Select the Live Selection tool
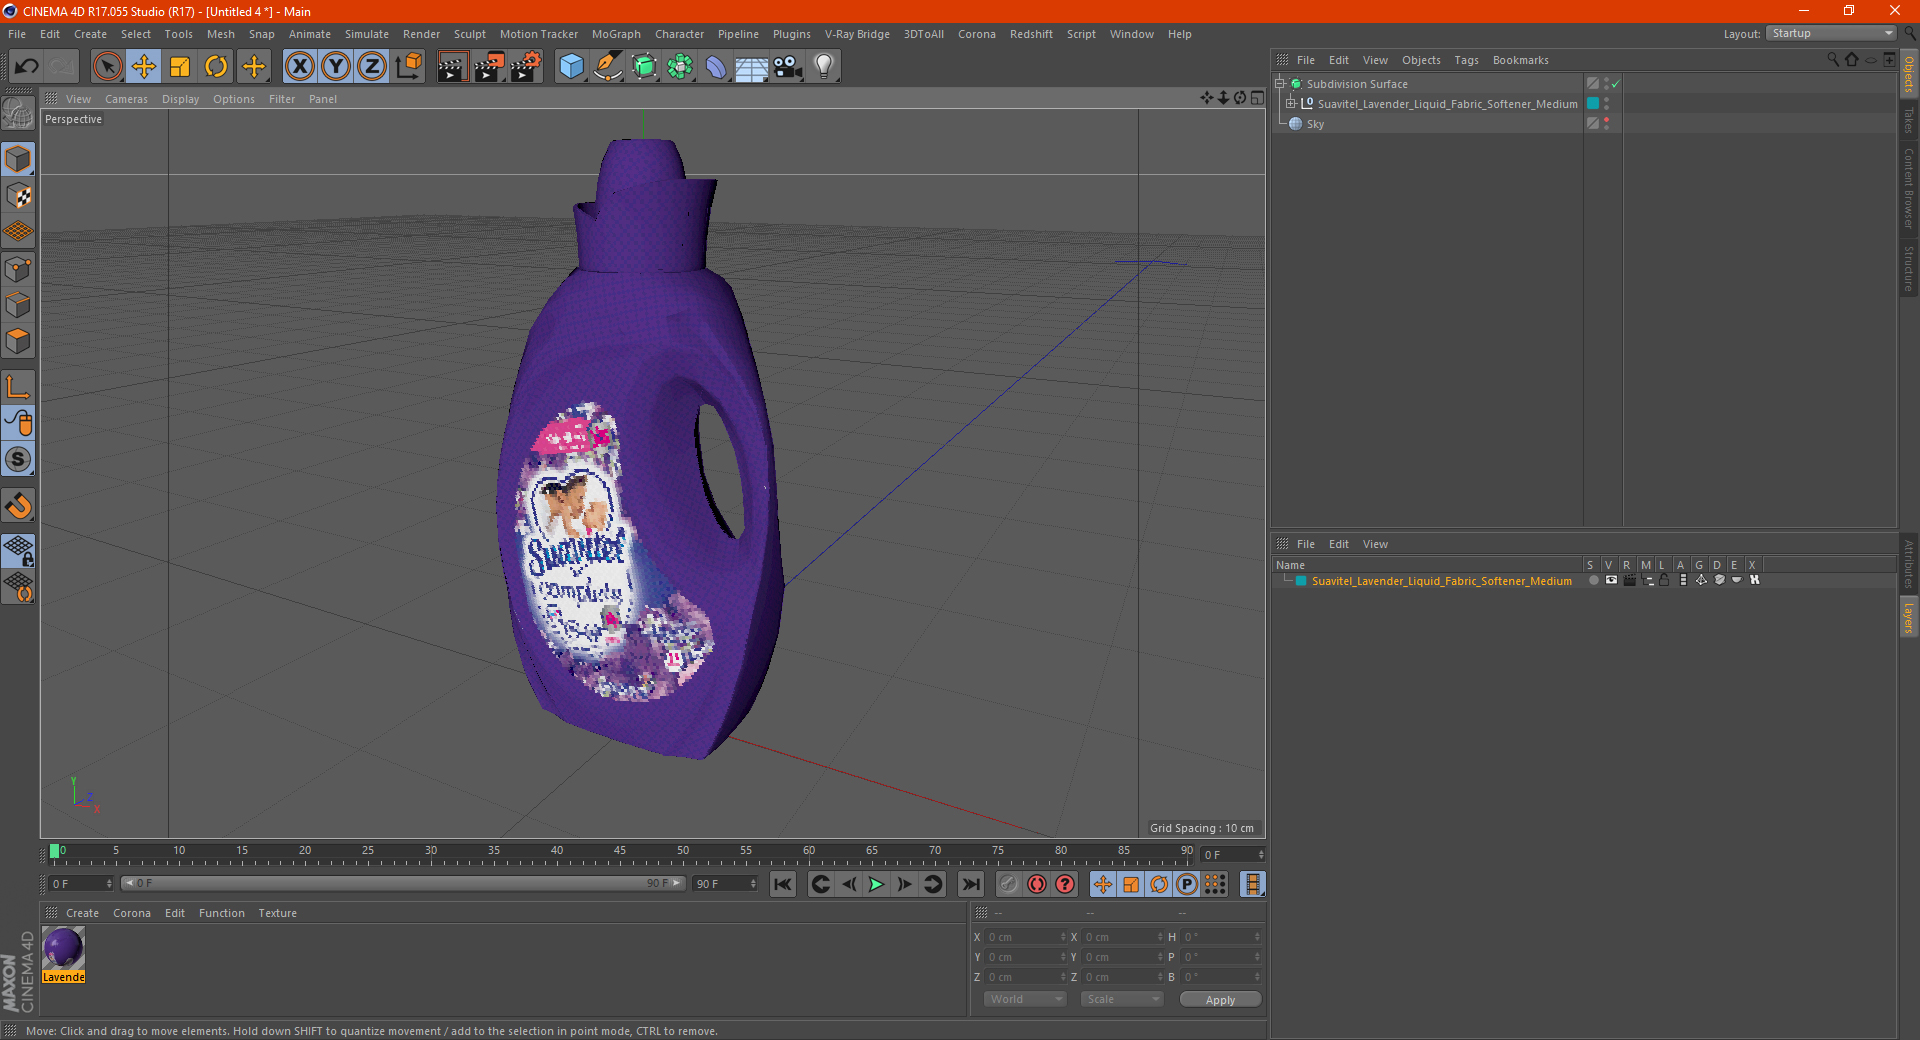 (x=107, y=67)
